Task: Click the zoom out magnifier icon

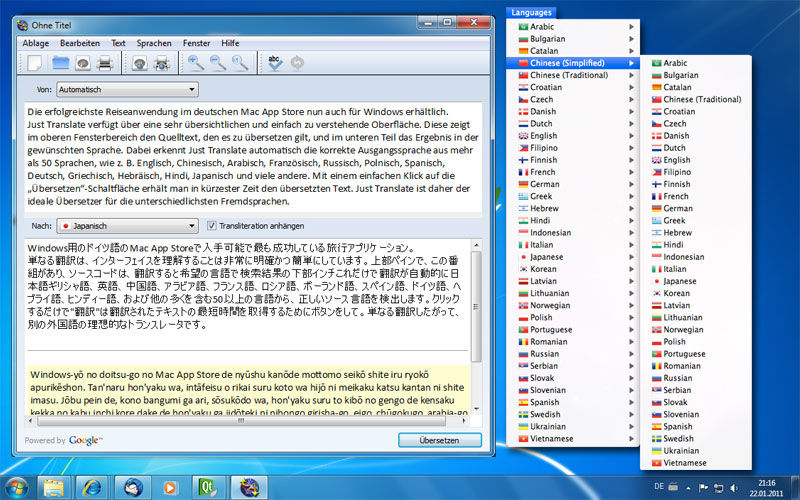Action: click(218, 63)
